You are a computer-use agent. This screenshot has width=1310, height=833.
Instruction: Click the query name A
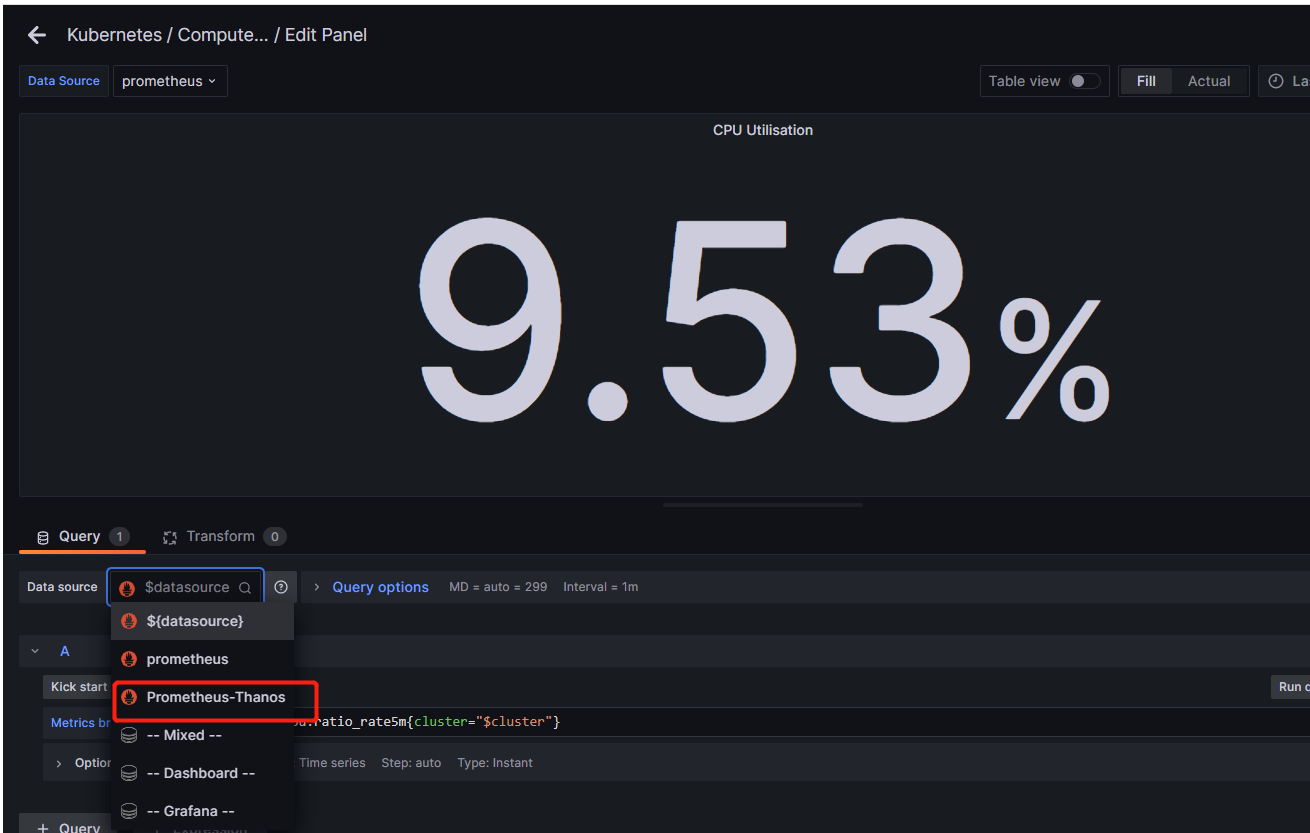click(x=65, y=651)
